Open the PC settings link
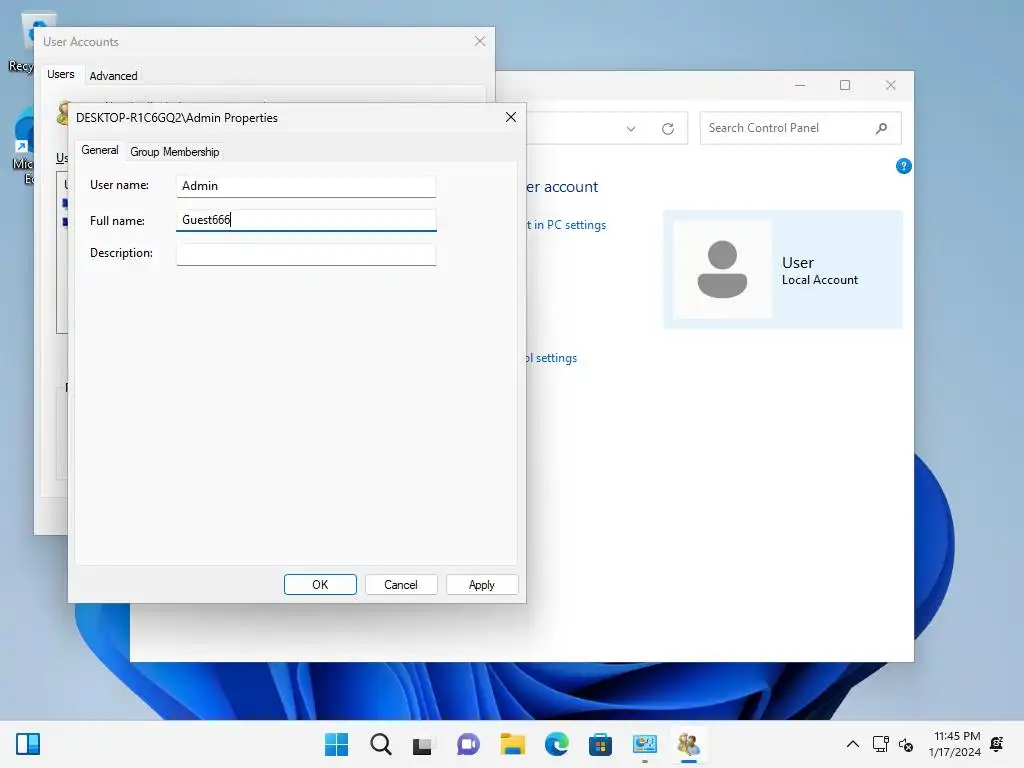The height and width of the screenshot is (768, 1024). tap(566, 225)
